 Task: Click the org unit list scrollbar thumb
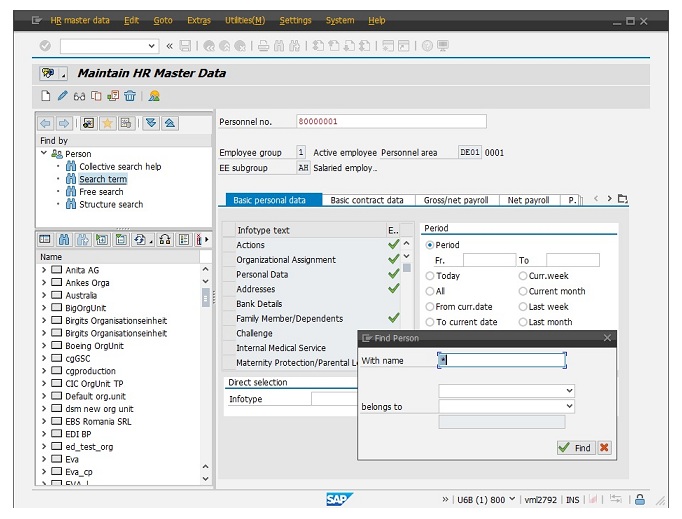point(205,298)
